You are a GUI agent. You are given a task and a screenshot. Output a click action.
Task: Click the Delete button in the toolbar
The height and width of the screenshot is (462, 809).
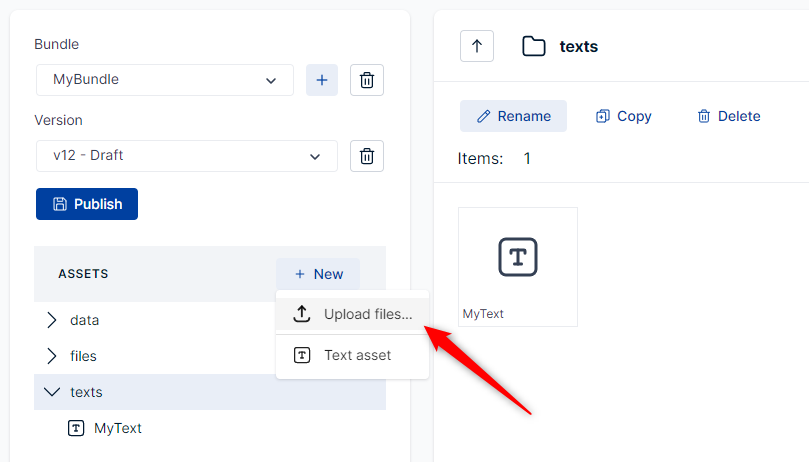[x=728, y=116]
